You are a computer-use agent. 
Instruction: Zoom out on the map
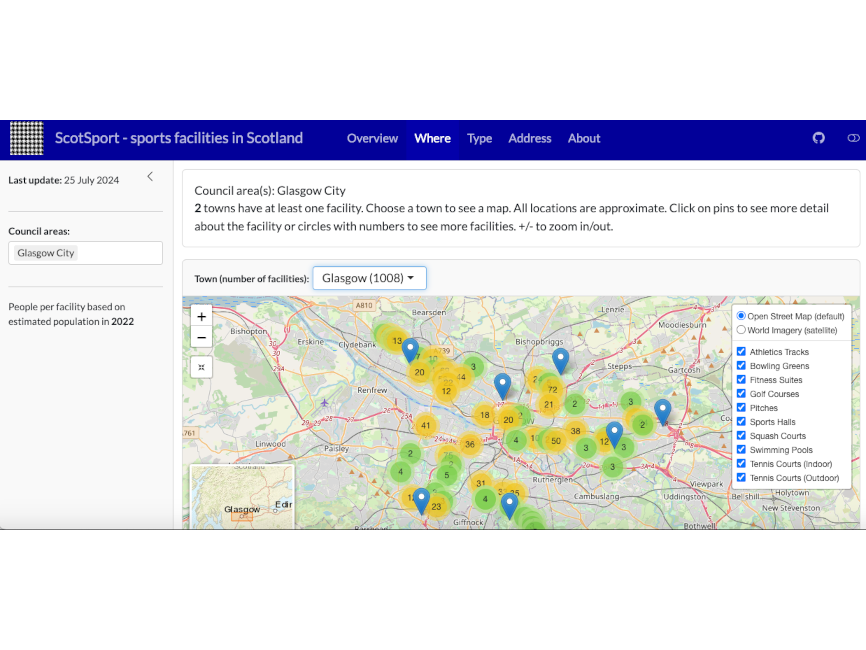pos(202,337)
